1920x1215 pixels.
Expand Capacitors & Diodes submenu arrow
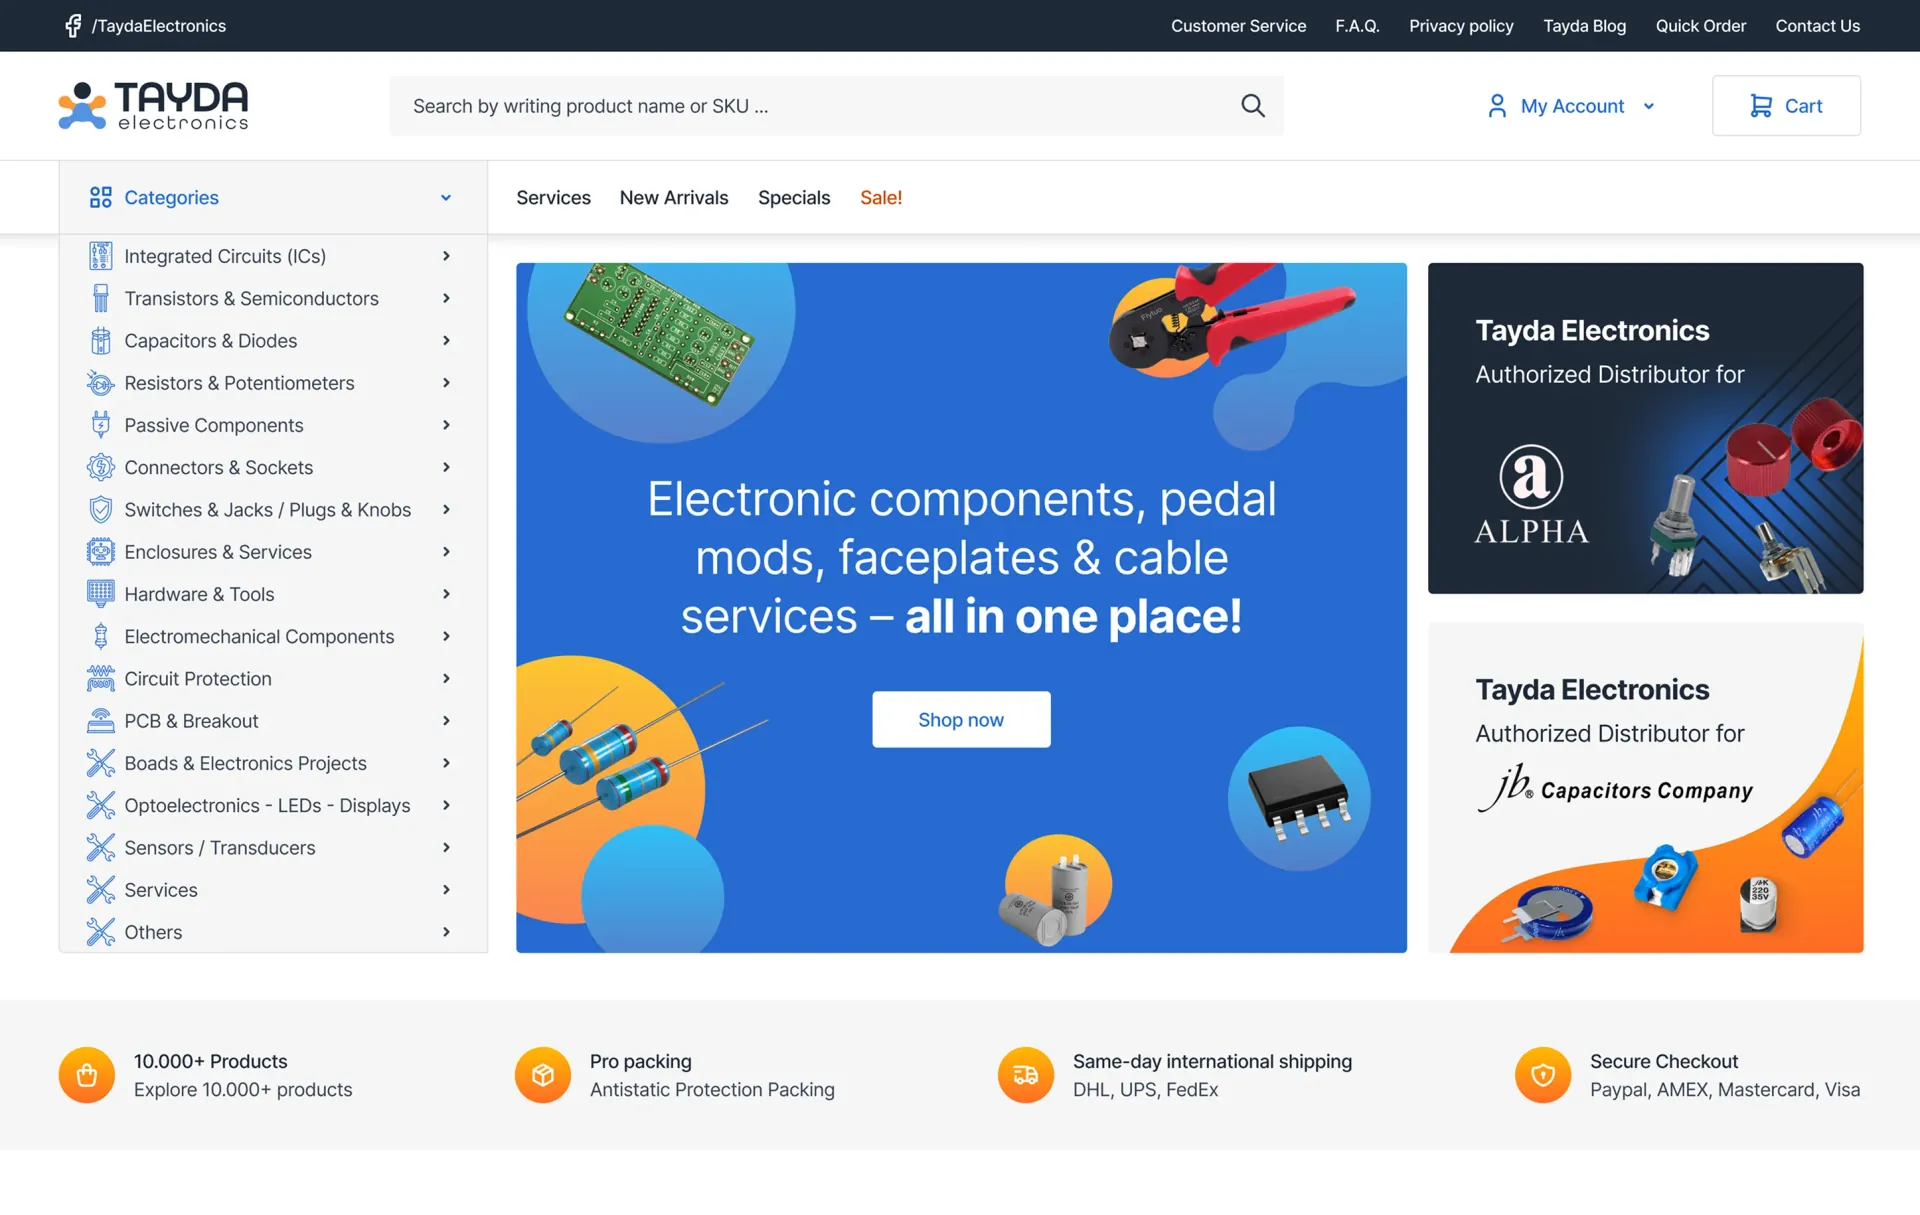tap(446, 341)
